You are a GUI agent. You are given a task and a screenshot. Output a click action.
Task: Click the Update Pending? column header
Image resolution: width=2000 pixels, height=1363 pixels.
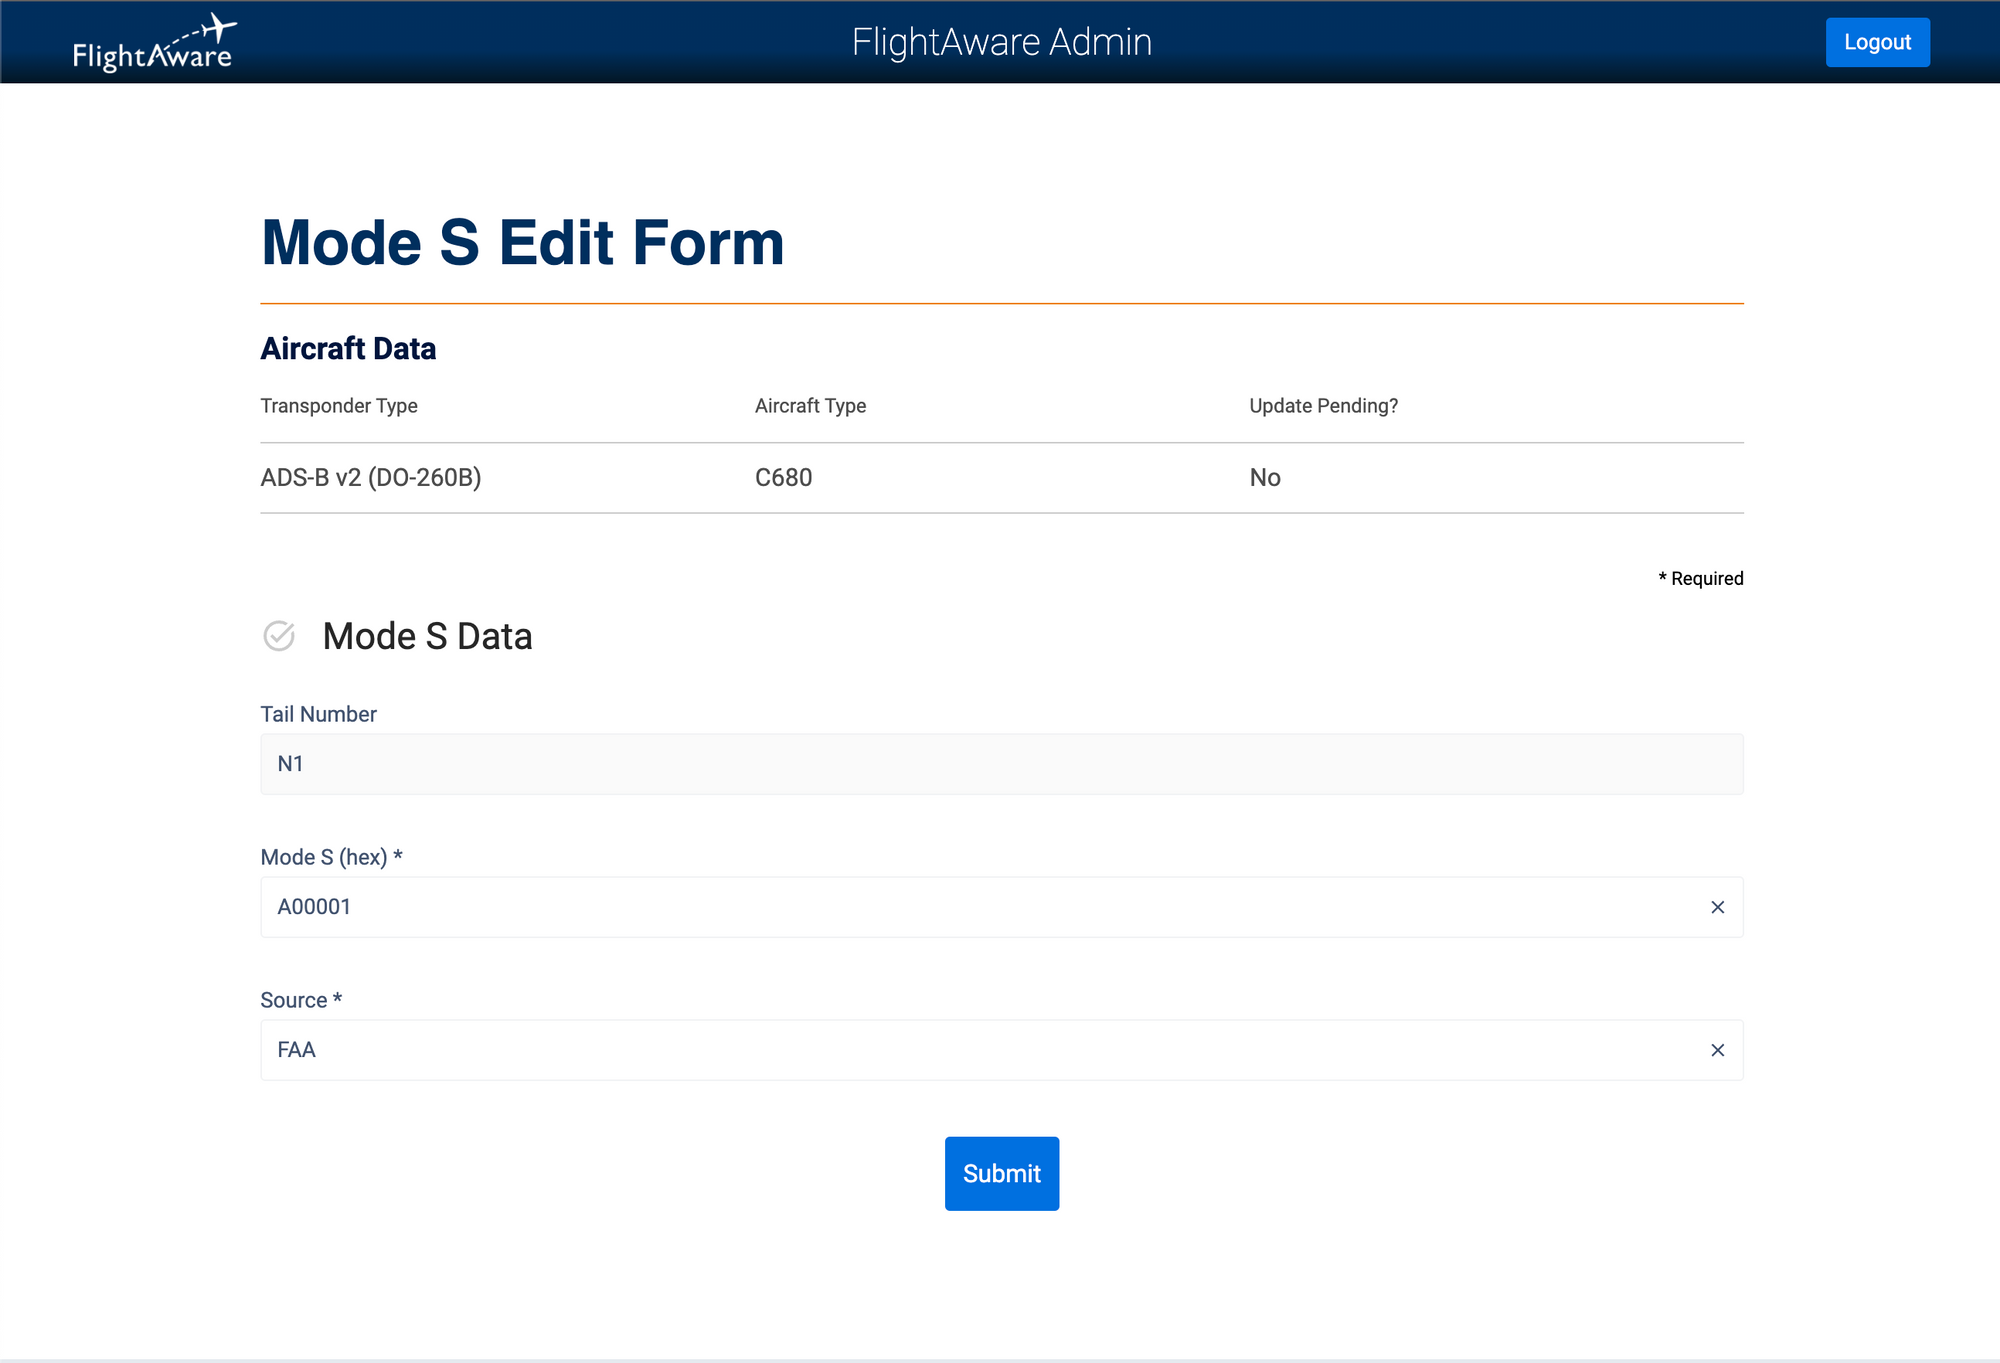pos(1323,406)
